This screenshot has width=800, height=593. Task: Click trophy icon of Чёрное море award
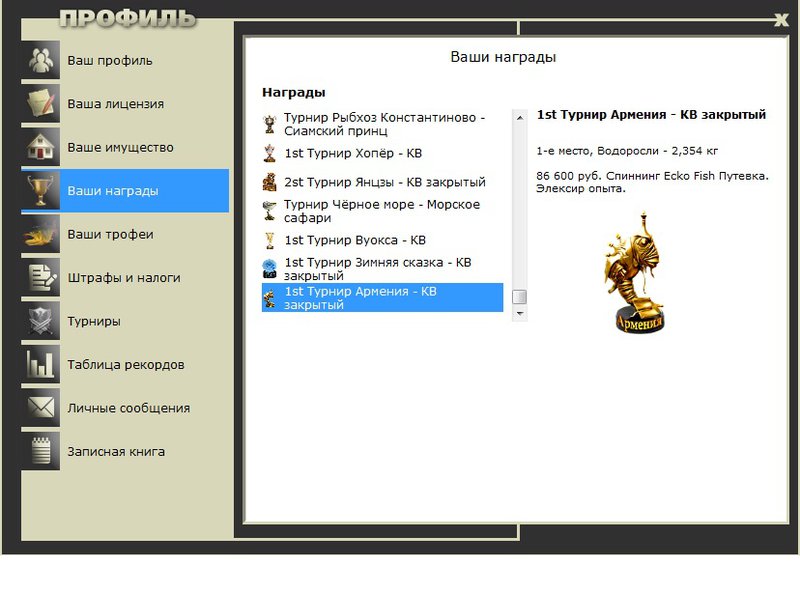click(x=269, y=211)
